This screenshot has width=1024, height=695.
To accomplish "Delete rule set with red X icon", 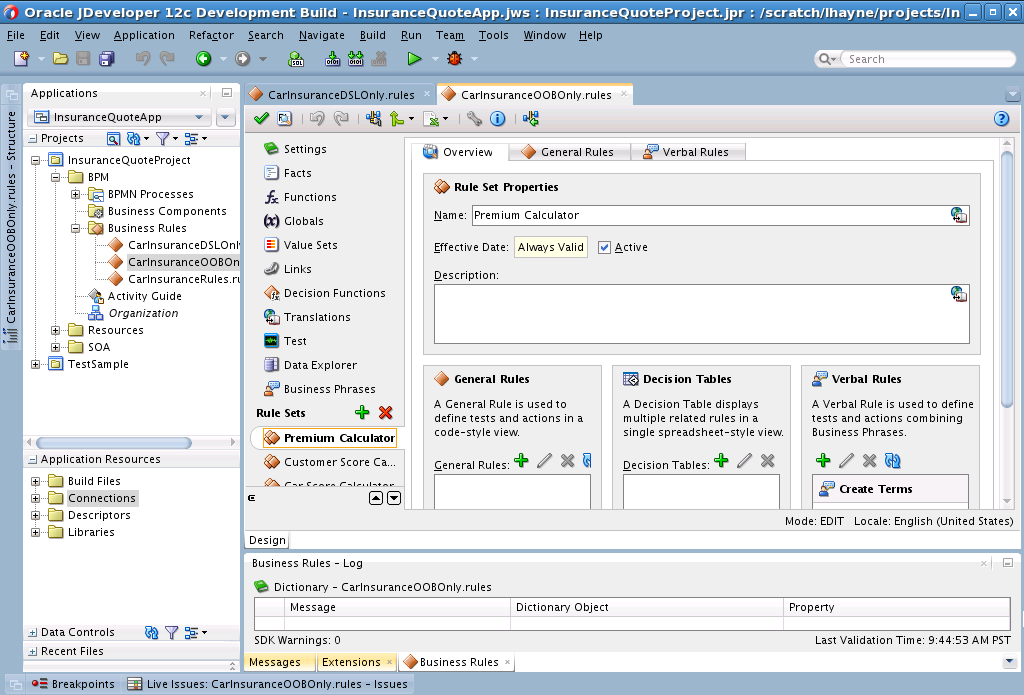I will click(385, 412).
